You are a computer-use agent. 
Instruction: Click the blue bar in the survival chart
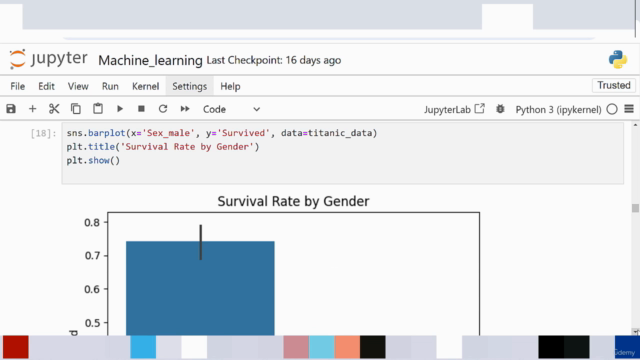(x=200, y=288)
